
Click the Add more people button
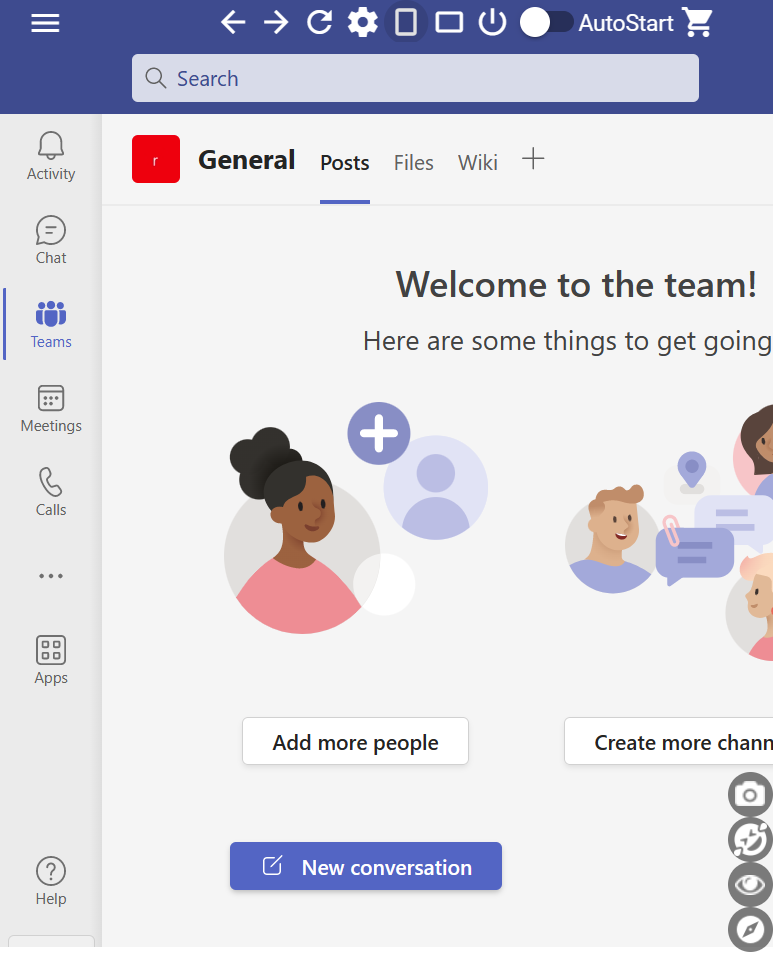[355, 742]
